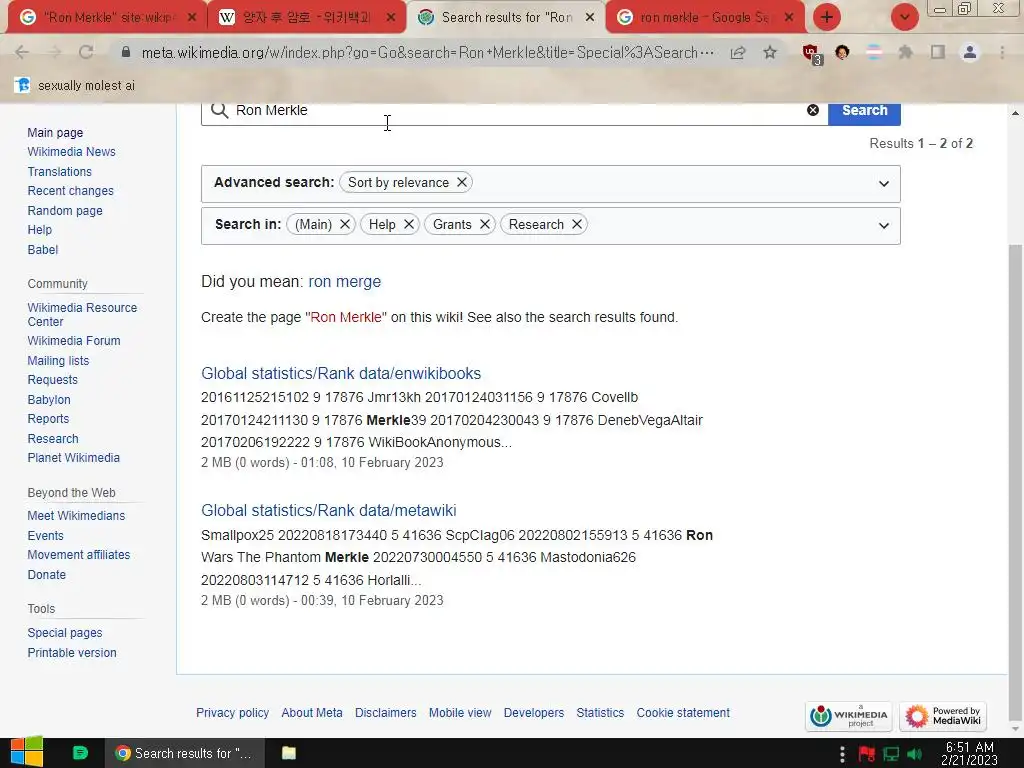The image size is (1024, 768).
Task: Click the speaker volume tray icon
Action: coord(915,754)
